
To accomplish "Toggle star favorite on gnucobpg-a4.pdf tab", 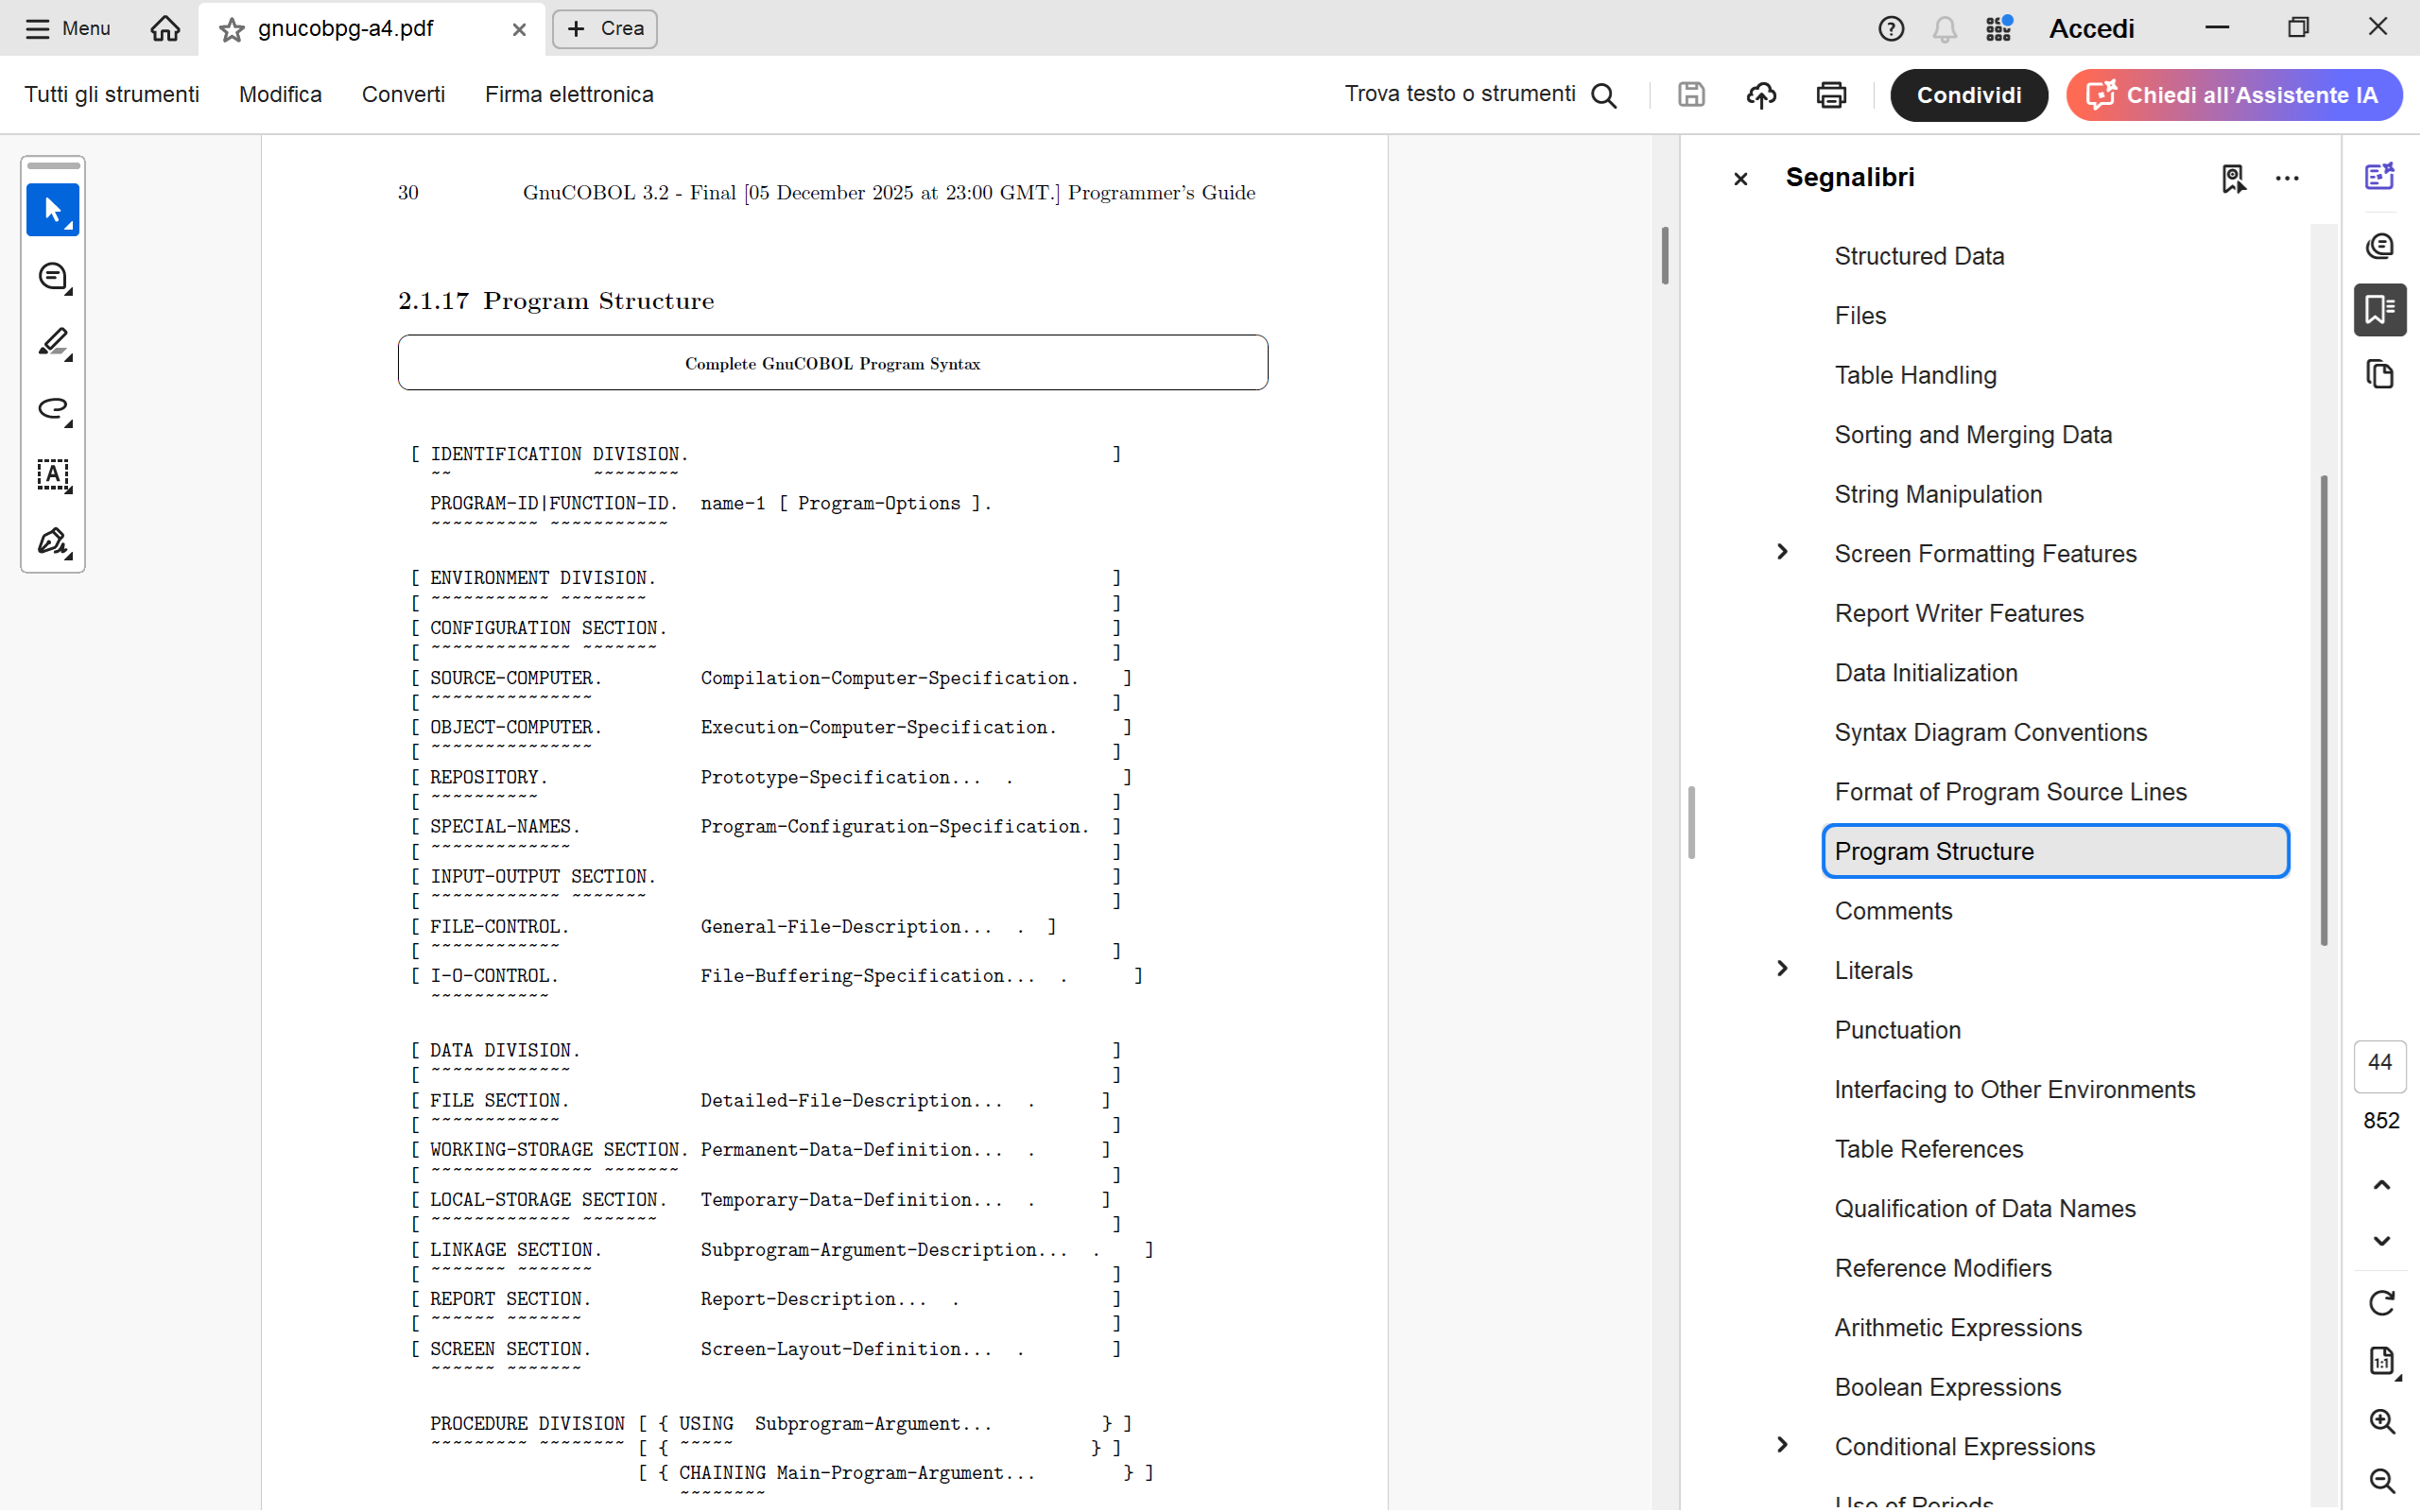I will (232, 30).
